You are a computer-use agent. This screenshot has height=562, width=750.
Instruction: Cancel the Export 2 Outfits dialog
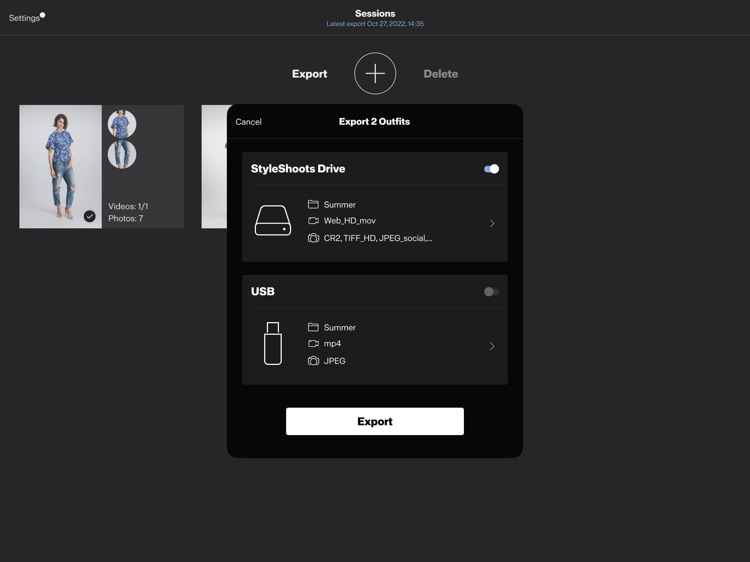tap(248, 122)
